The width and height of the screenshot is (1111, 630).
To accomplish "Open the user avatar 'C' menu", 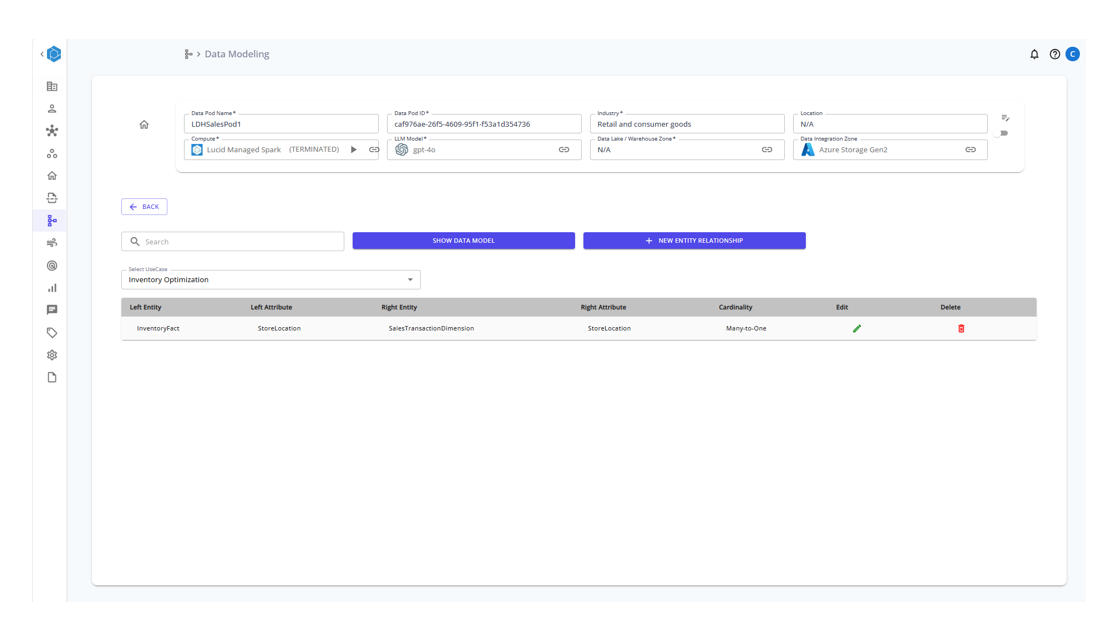I will click(x=1073, y=54).
